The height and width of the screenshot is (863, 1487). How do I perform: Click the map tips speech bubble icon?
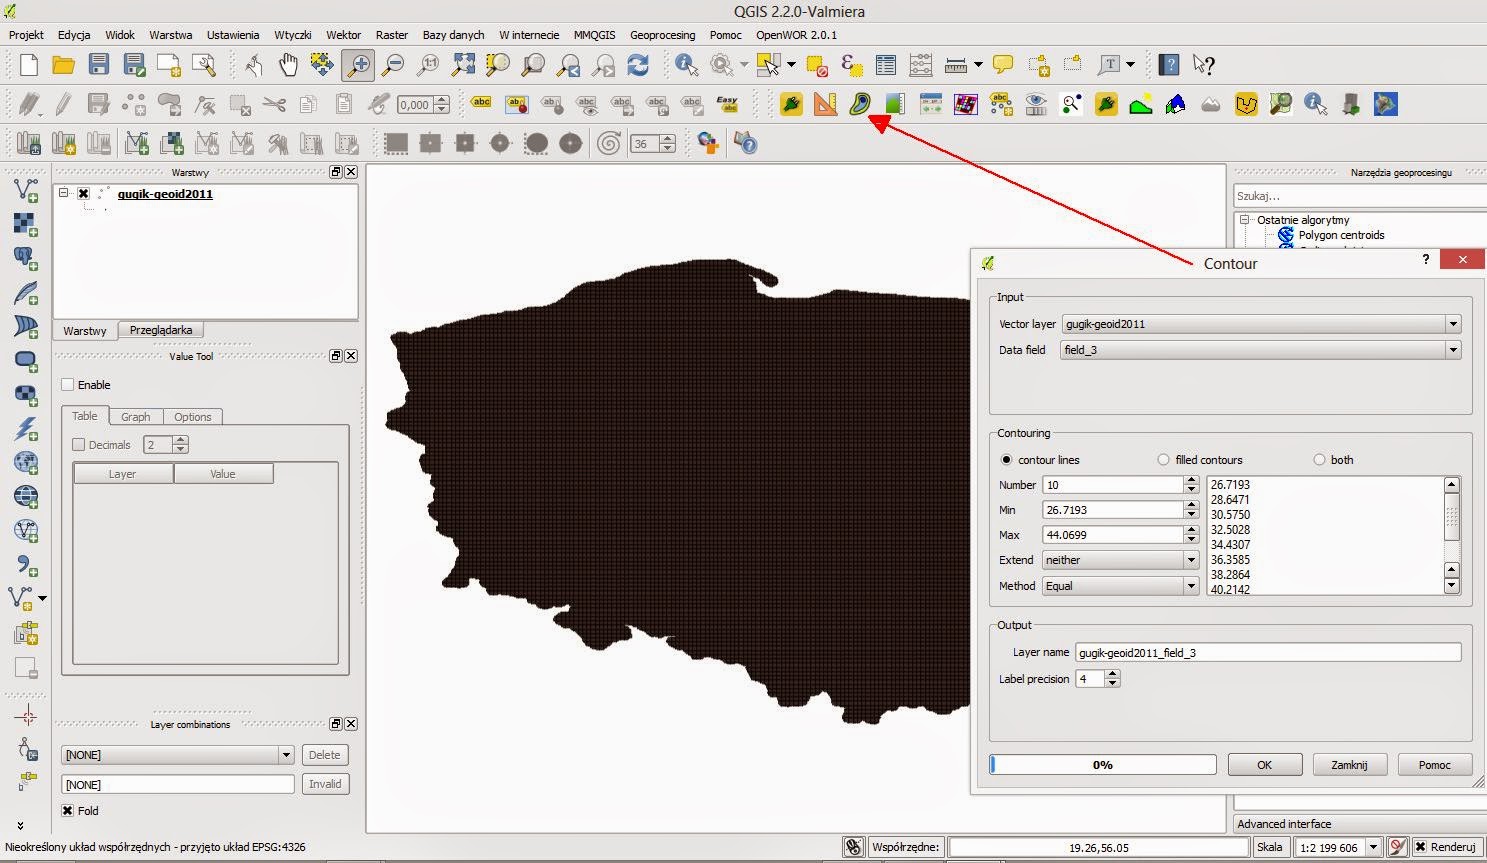[x=1003, y=65]
